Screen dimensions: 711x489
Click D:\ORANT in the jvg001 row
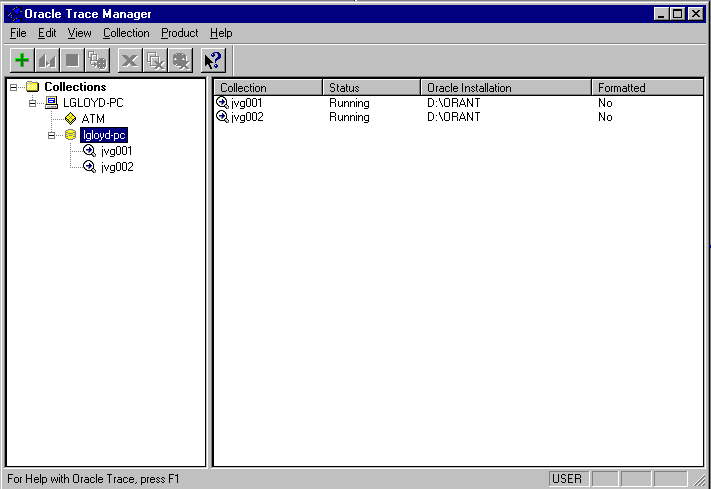point(453,103)
